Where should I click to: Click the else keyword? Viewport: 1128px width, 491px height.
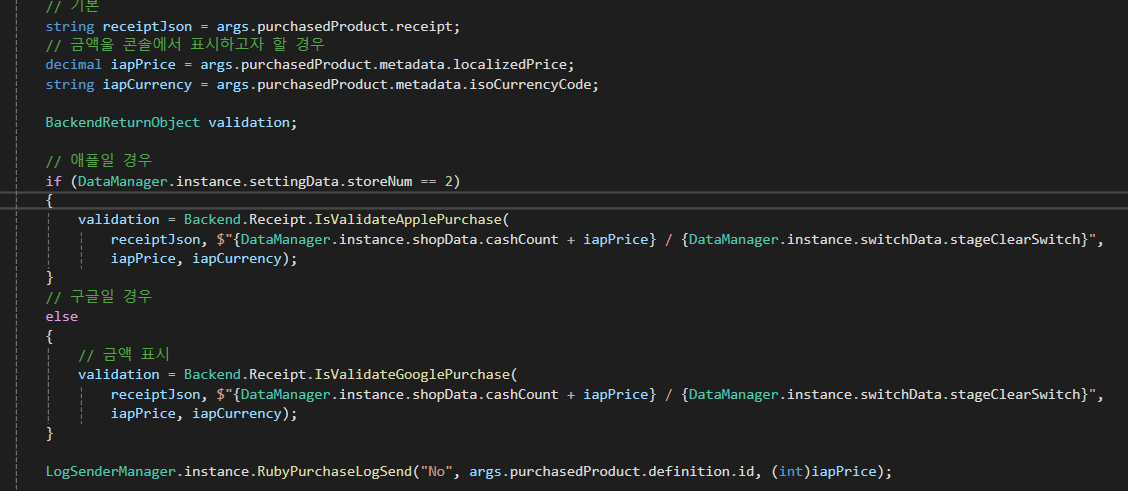point(61,316)
